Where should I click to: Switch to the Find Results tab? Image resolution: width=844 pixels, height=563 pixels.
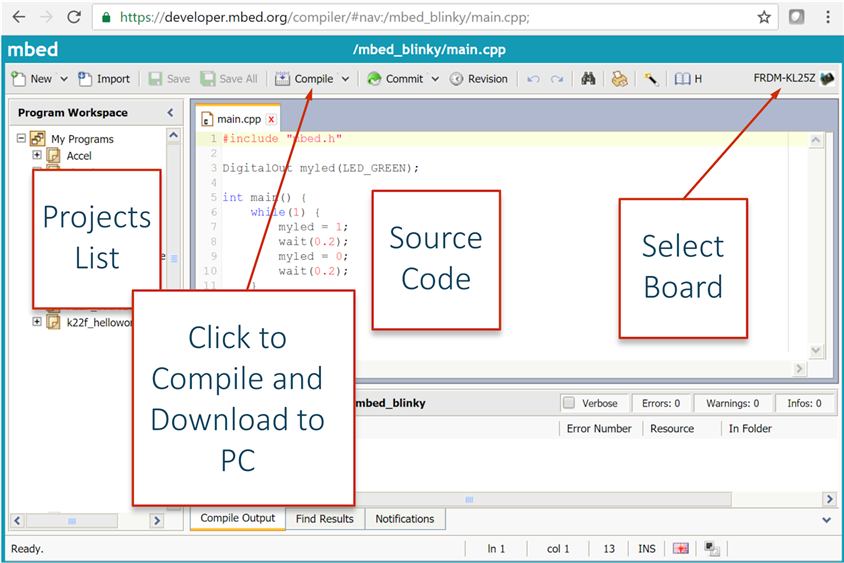[325, 519]
